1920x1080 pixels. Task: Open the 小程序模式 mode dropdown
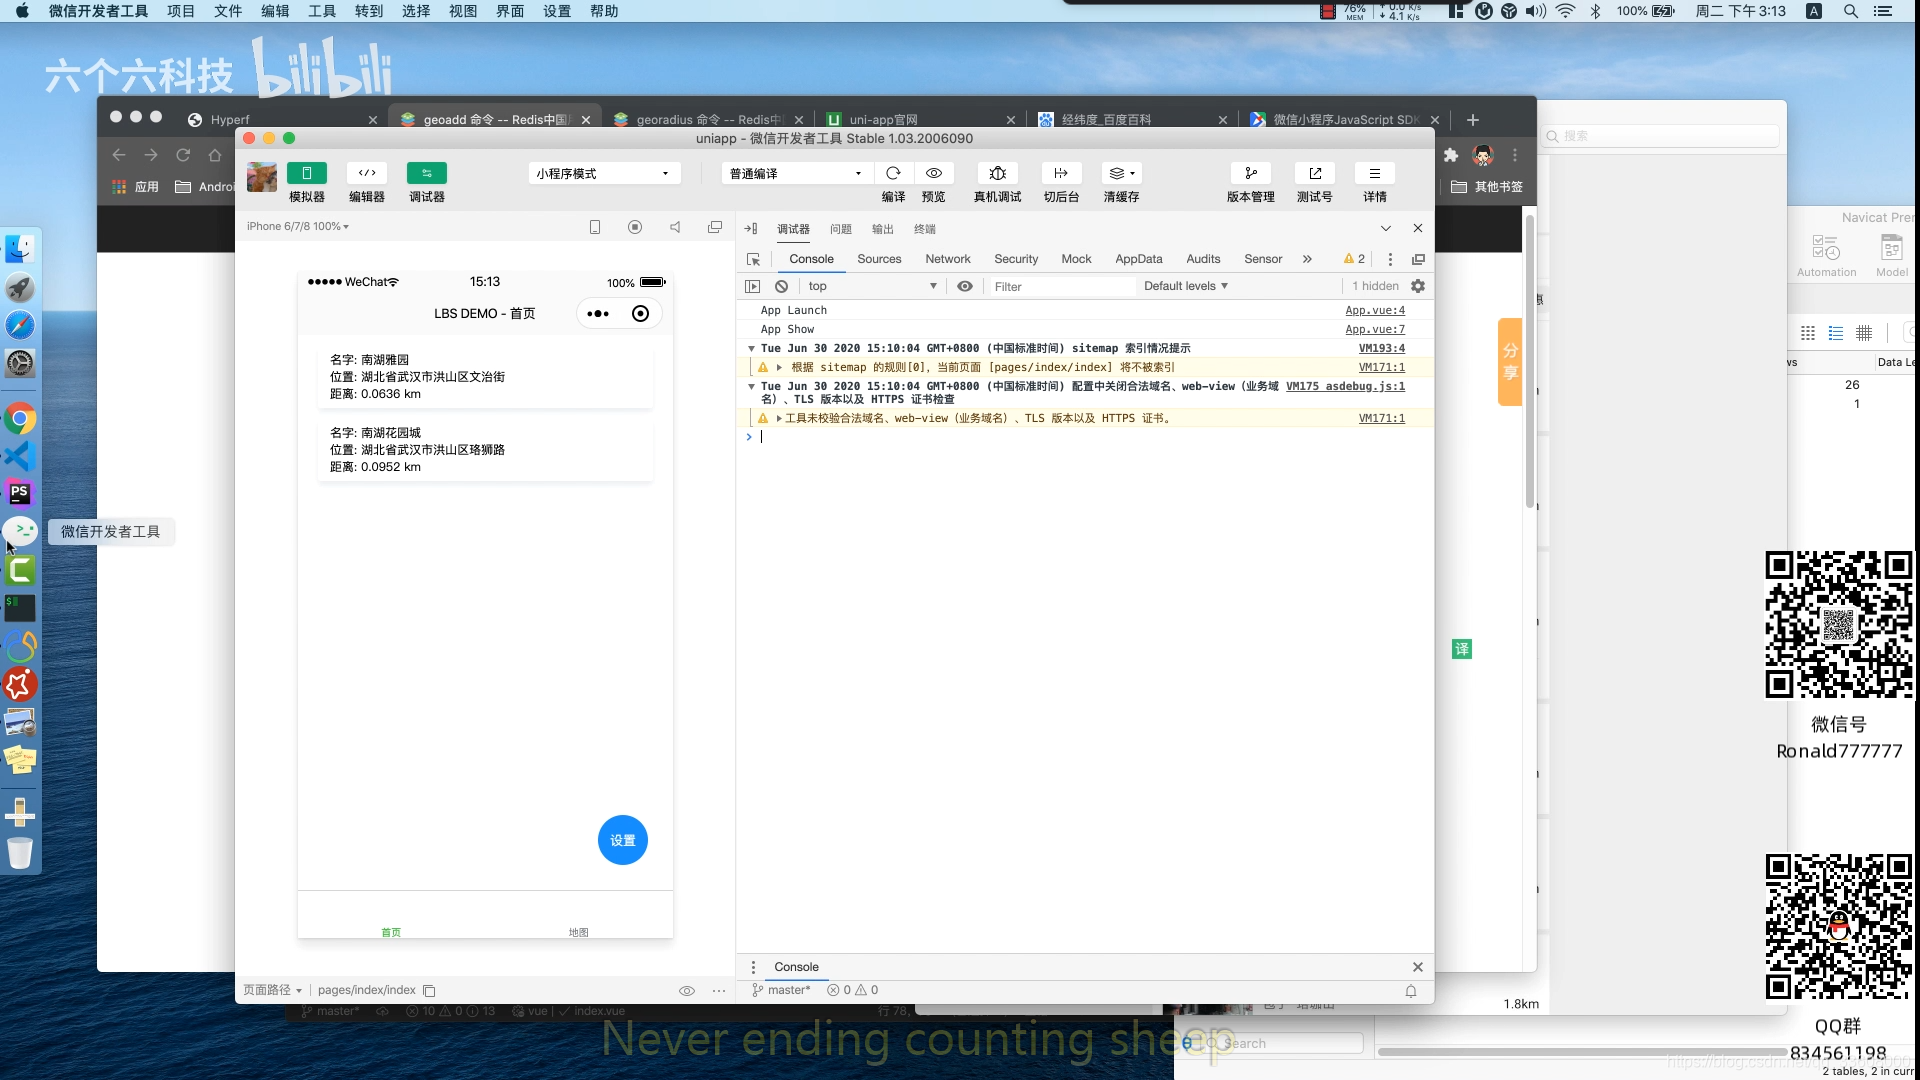click(x=603, y=173)
